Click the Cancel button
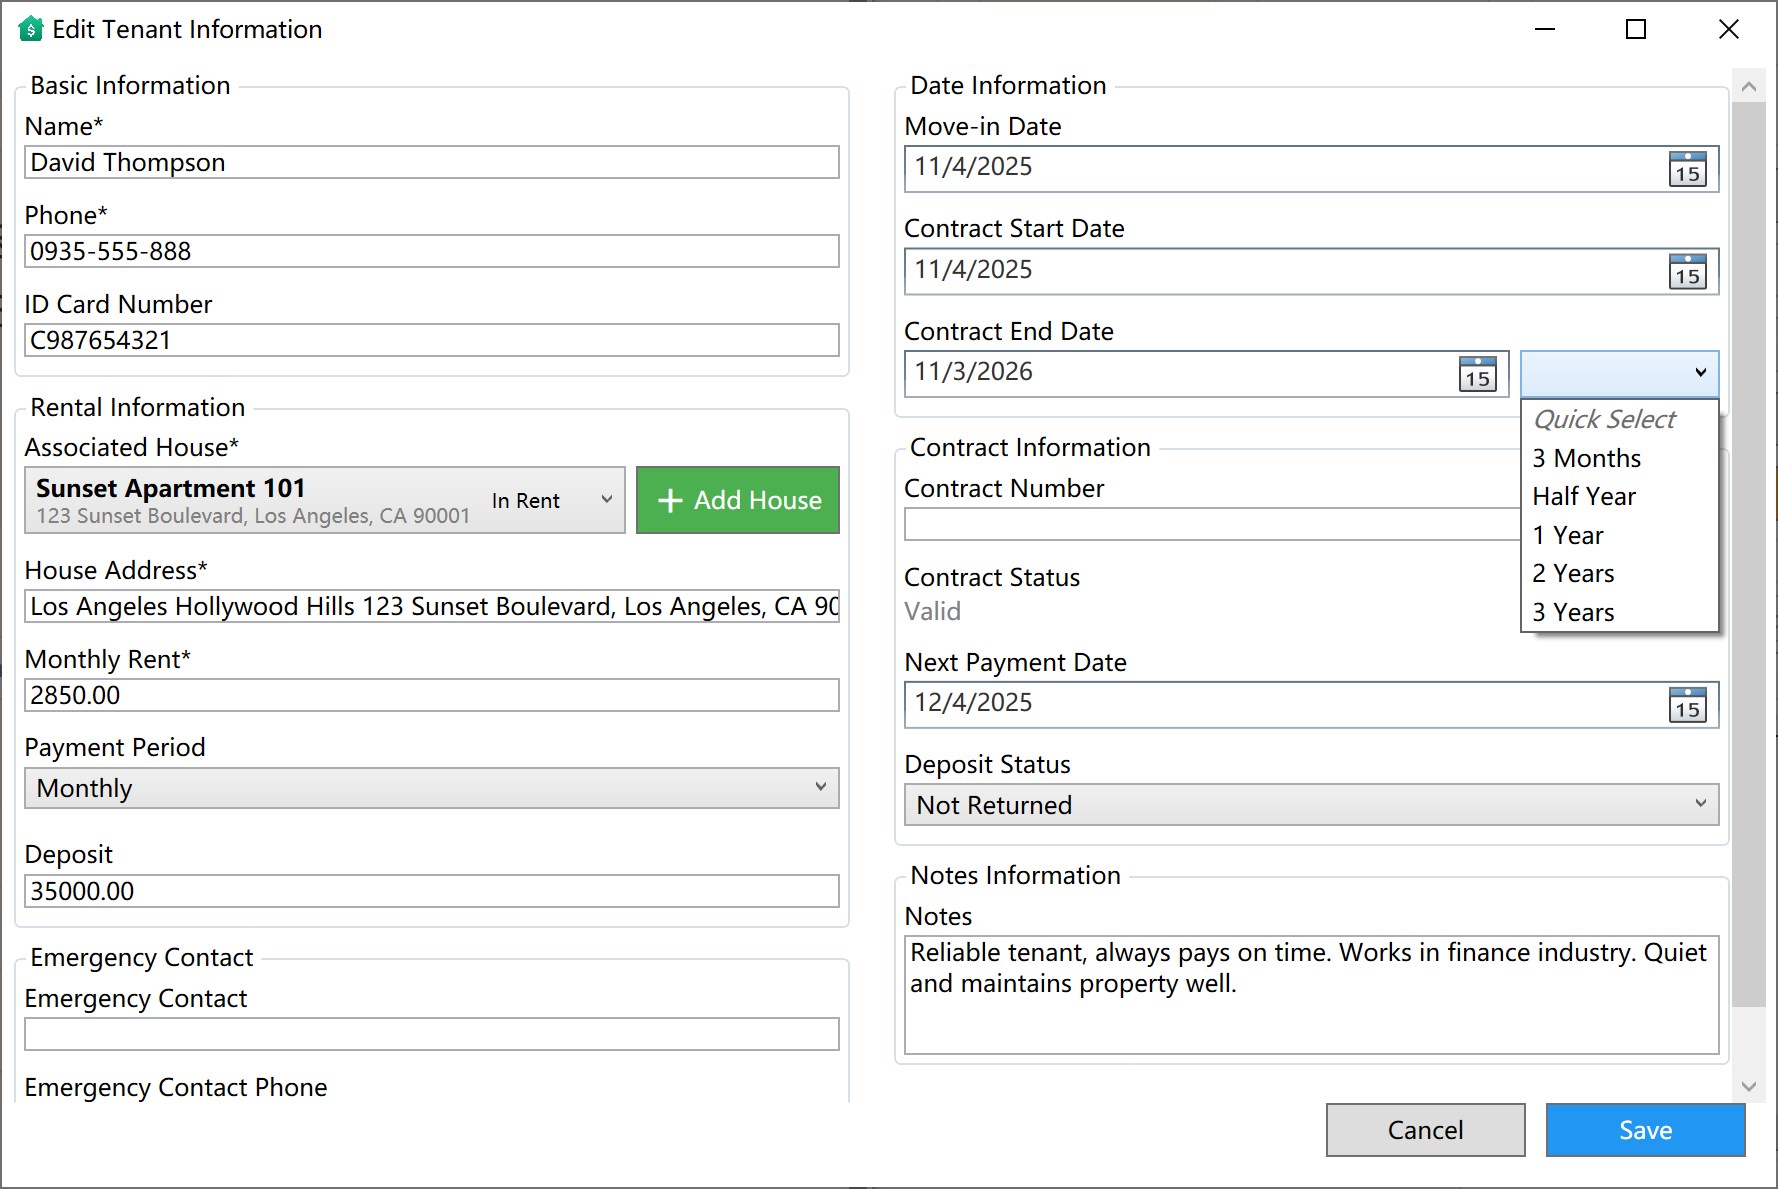 [1424, 1130]
